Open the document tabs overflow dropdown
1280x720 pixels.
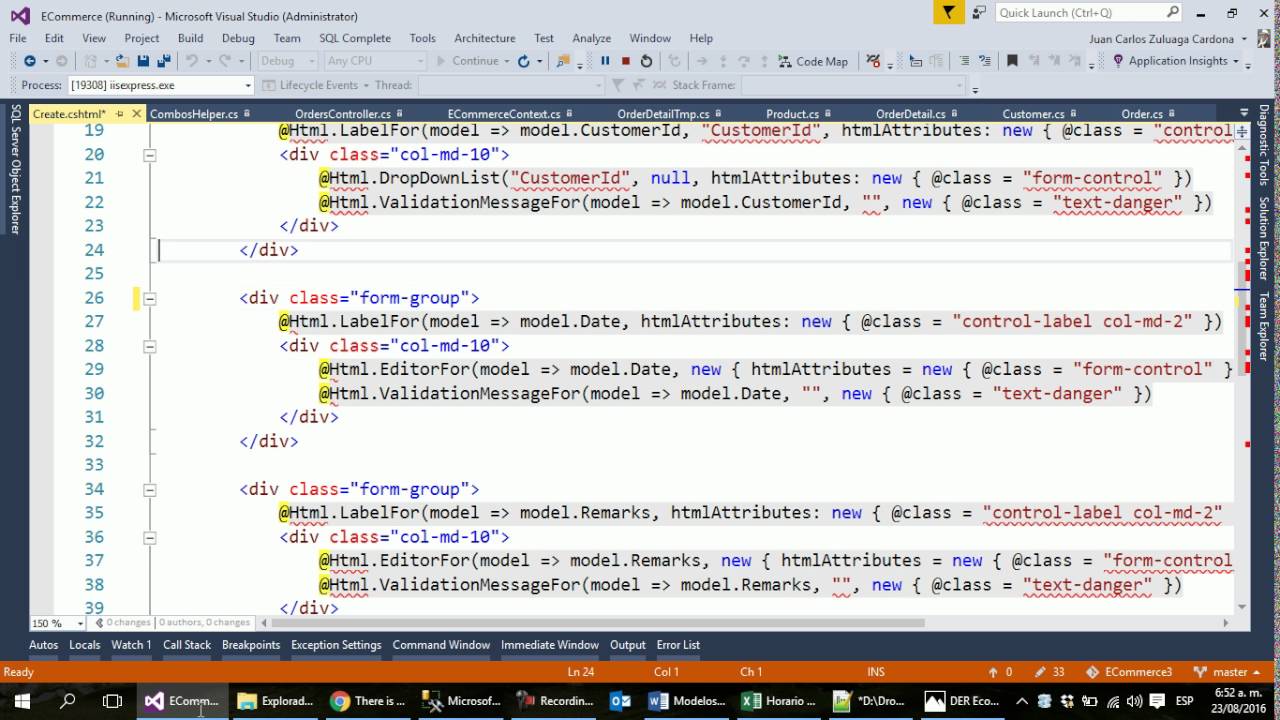pos(1245,114)
